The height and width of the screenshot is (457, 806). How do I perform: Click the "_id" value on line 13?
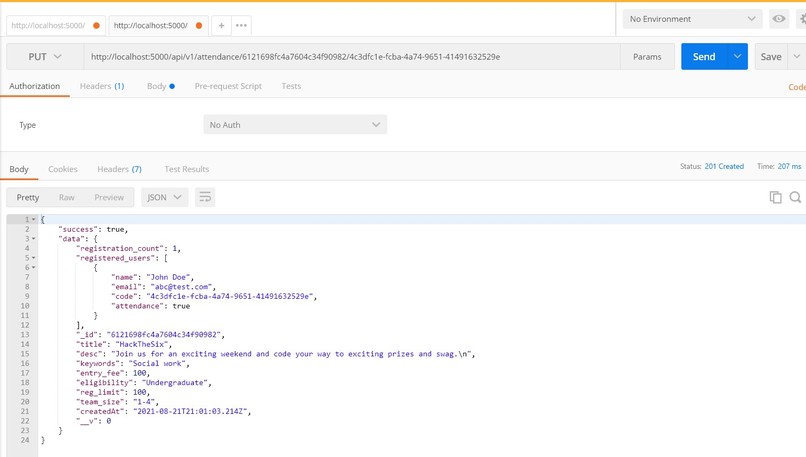[x=164, y=335]
